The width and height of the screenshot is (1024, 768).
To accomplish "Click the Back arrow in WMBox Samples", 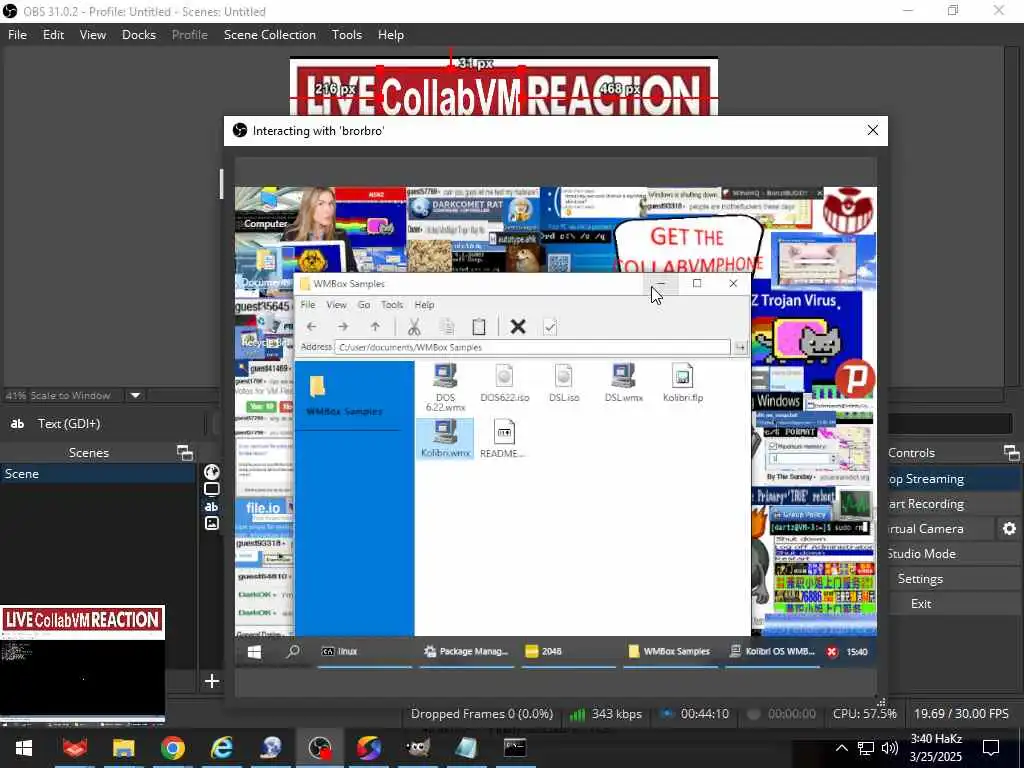I will click(x=312, y=327).
